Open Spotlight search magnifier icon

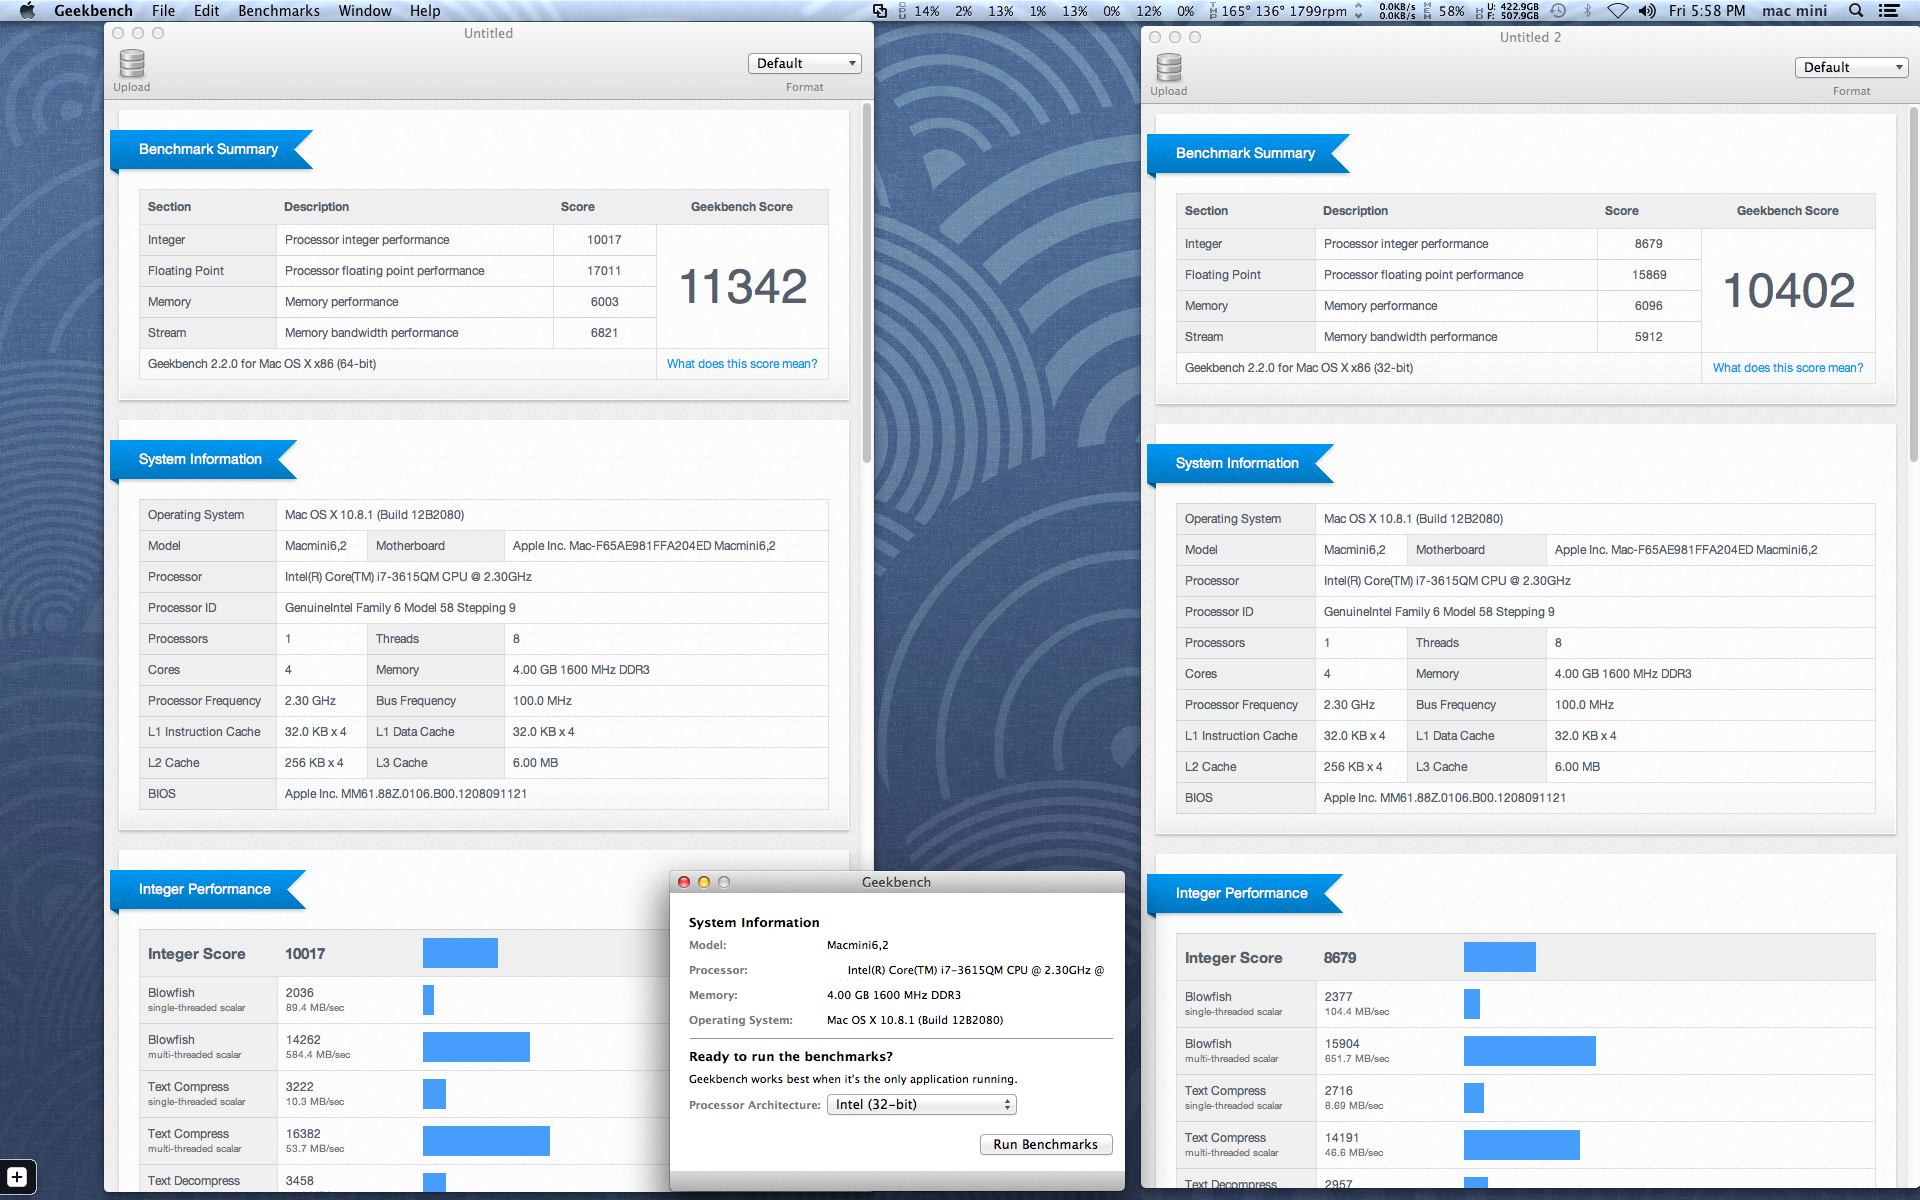pos(1855,11)
